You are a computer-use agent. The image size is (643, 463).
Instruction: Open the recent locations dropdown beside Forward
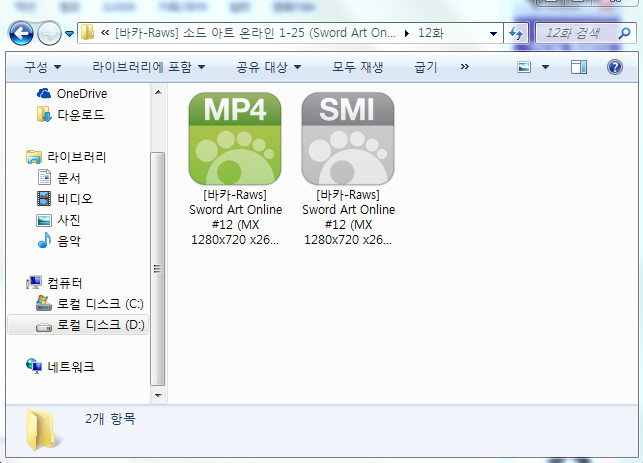[x=69, y=34]
